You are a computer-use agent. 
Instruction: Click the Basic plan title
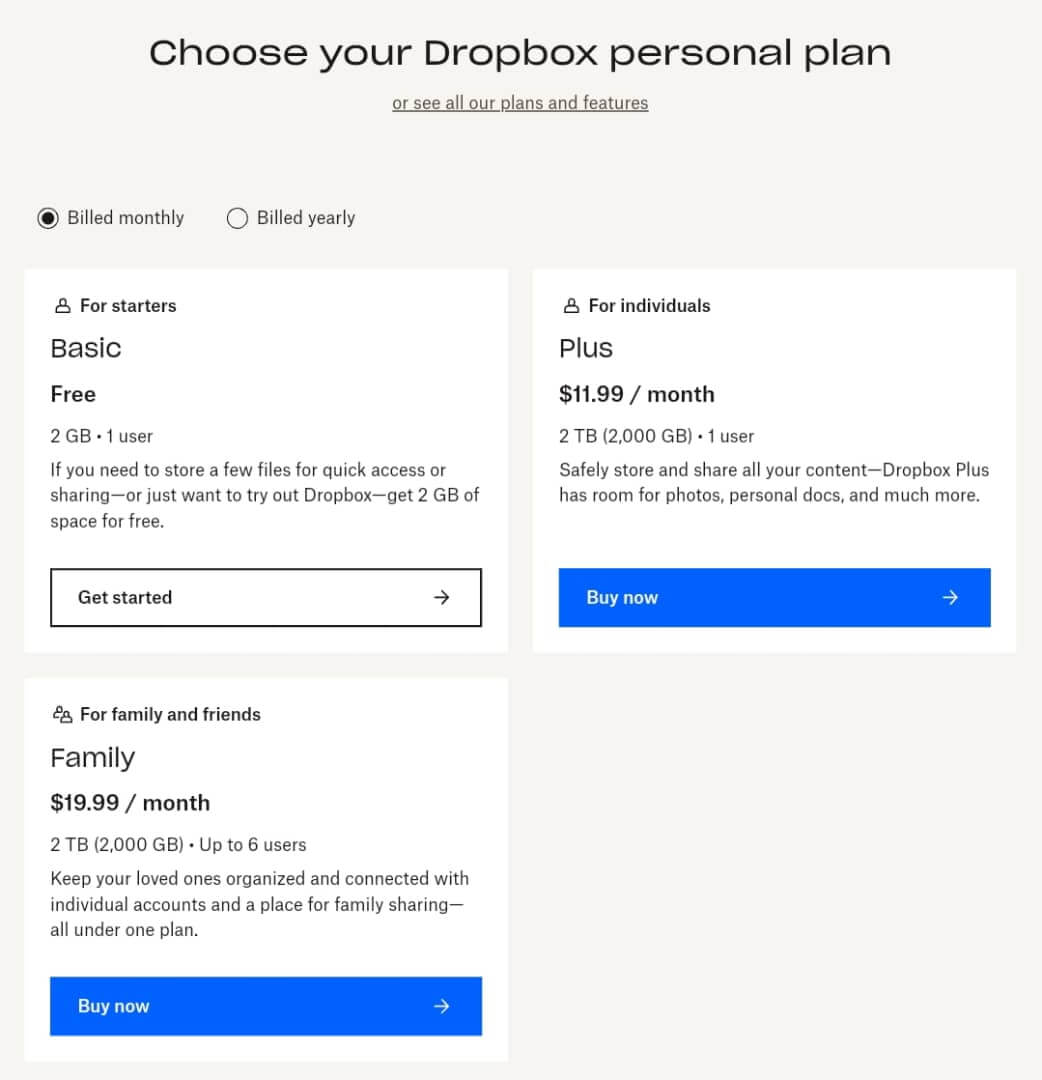tap(86, 348)
